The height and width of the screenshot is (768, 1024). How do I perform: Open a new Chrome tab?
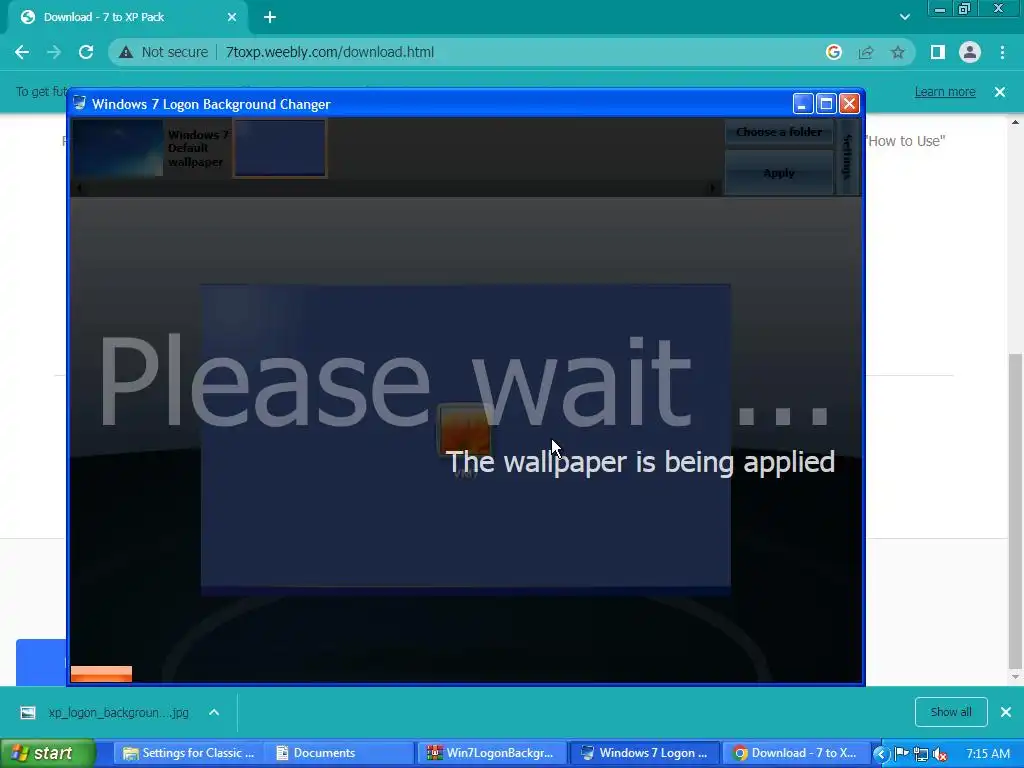click(270, 17)
